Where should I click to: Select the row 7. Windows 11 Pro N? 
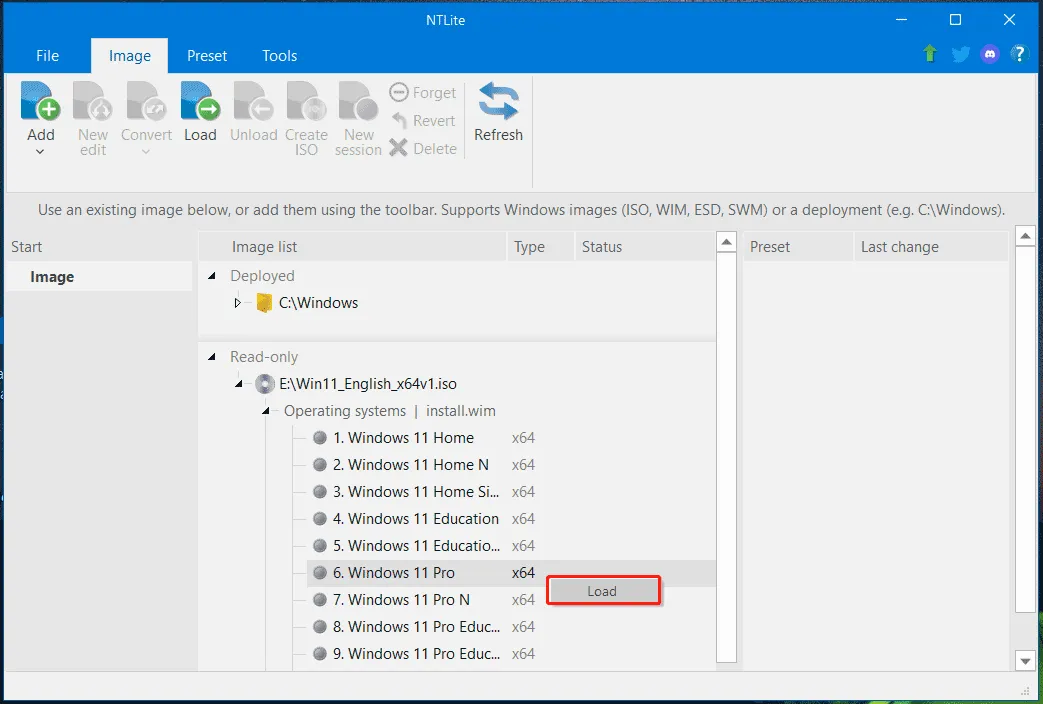(511, 600)
